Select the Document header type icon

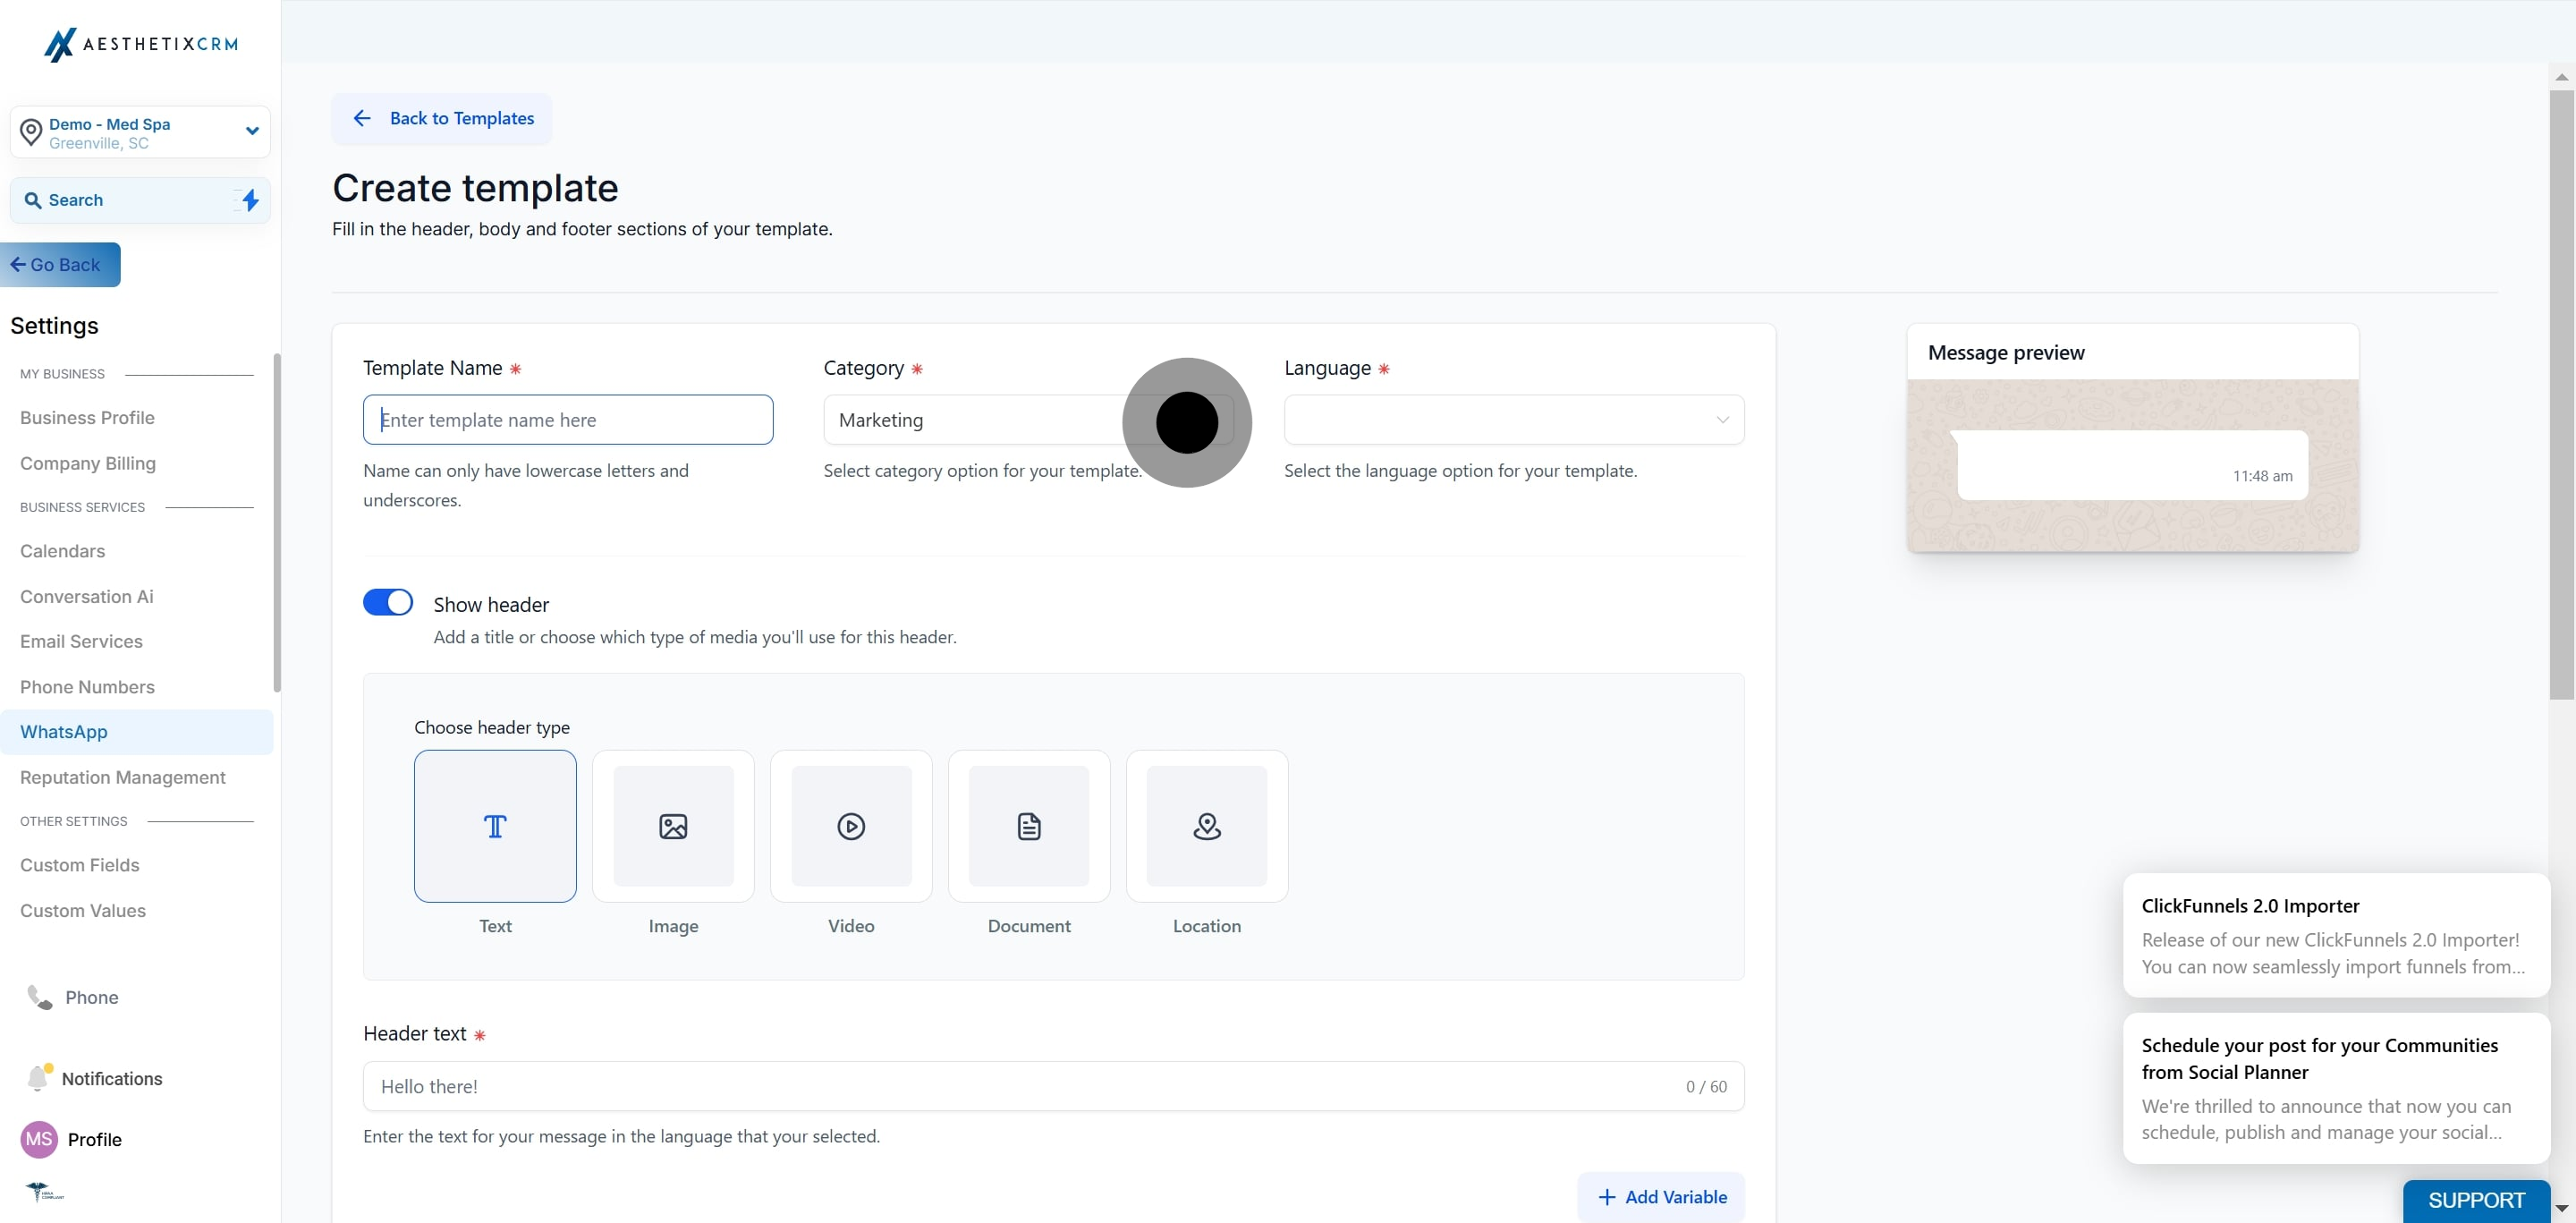[1029, 826]
